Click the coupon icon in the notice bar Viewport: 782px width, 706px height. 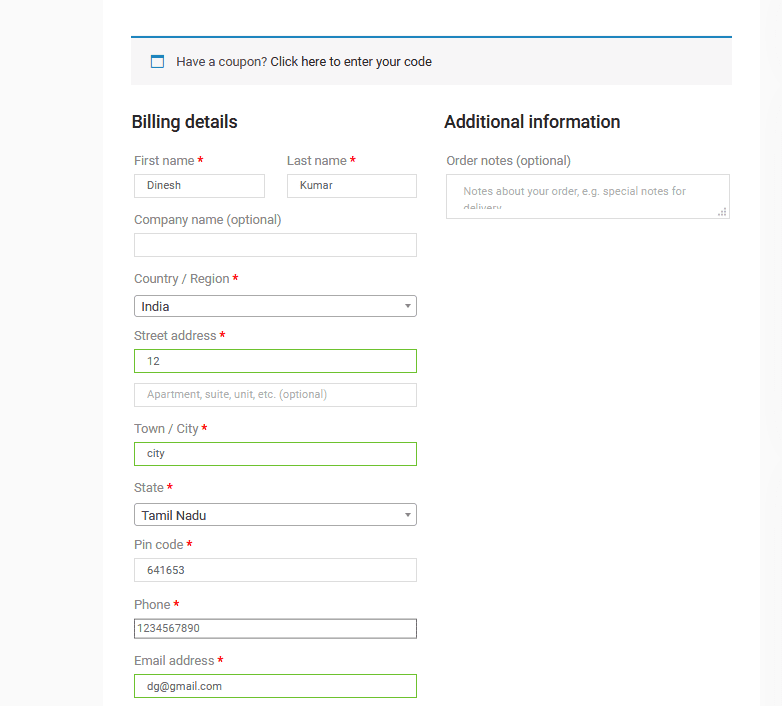pyautogui.click(x=157, y=61)
